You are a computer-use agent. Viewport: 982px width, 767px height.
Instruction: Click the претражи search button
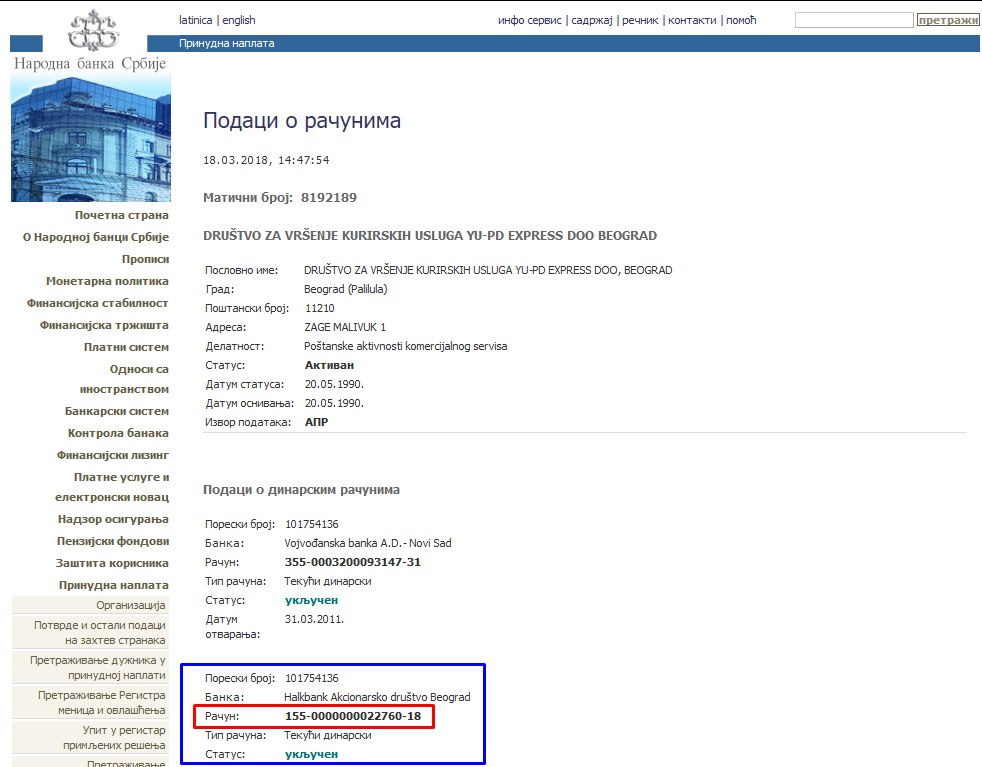click(948, 20)
